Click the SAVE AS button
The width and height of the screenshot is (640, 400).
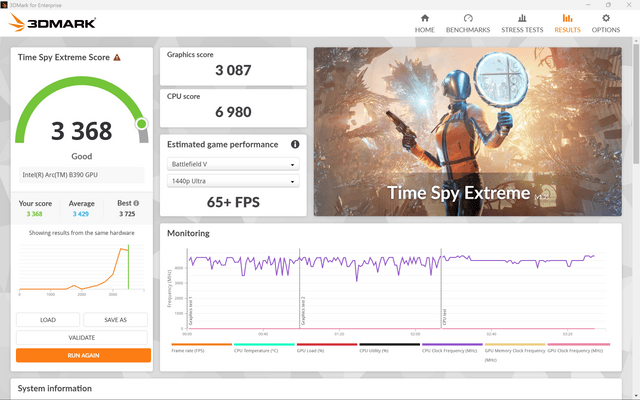coord(116,320)
